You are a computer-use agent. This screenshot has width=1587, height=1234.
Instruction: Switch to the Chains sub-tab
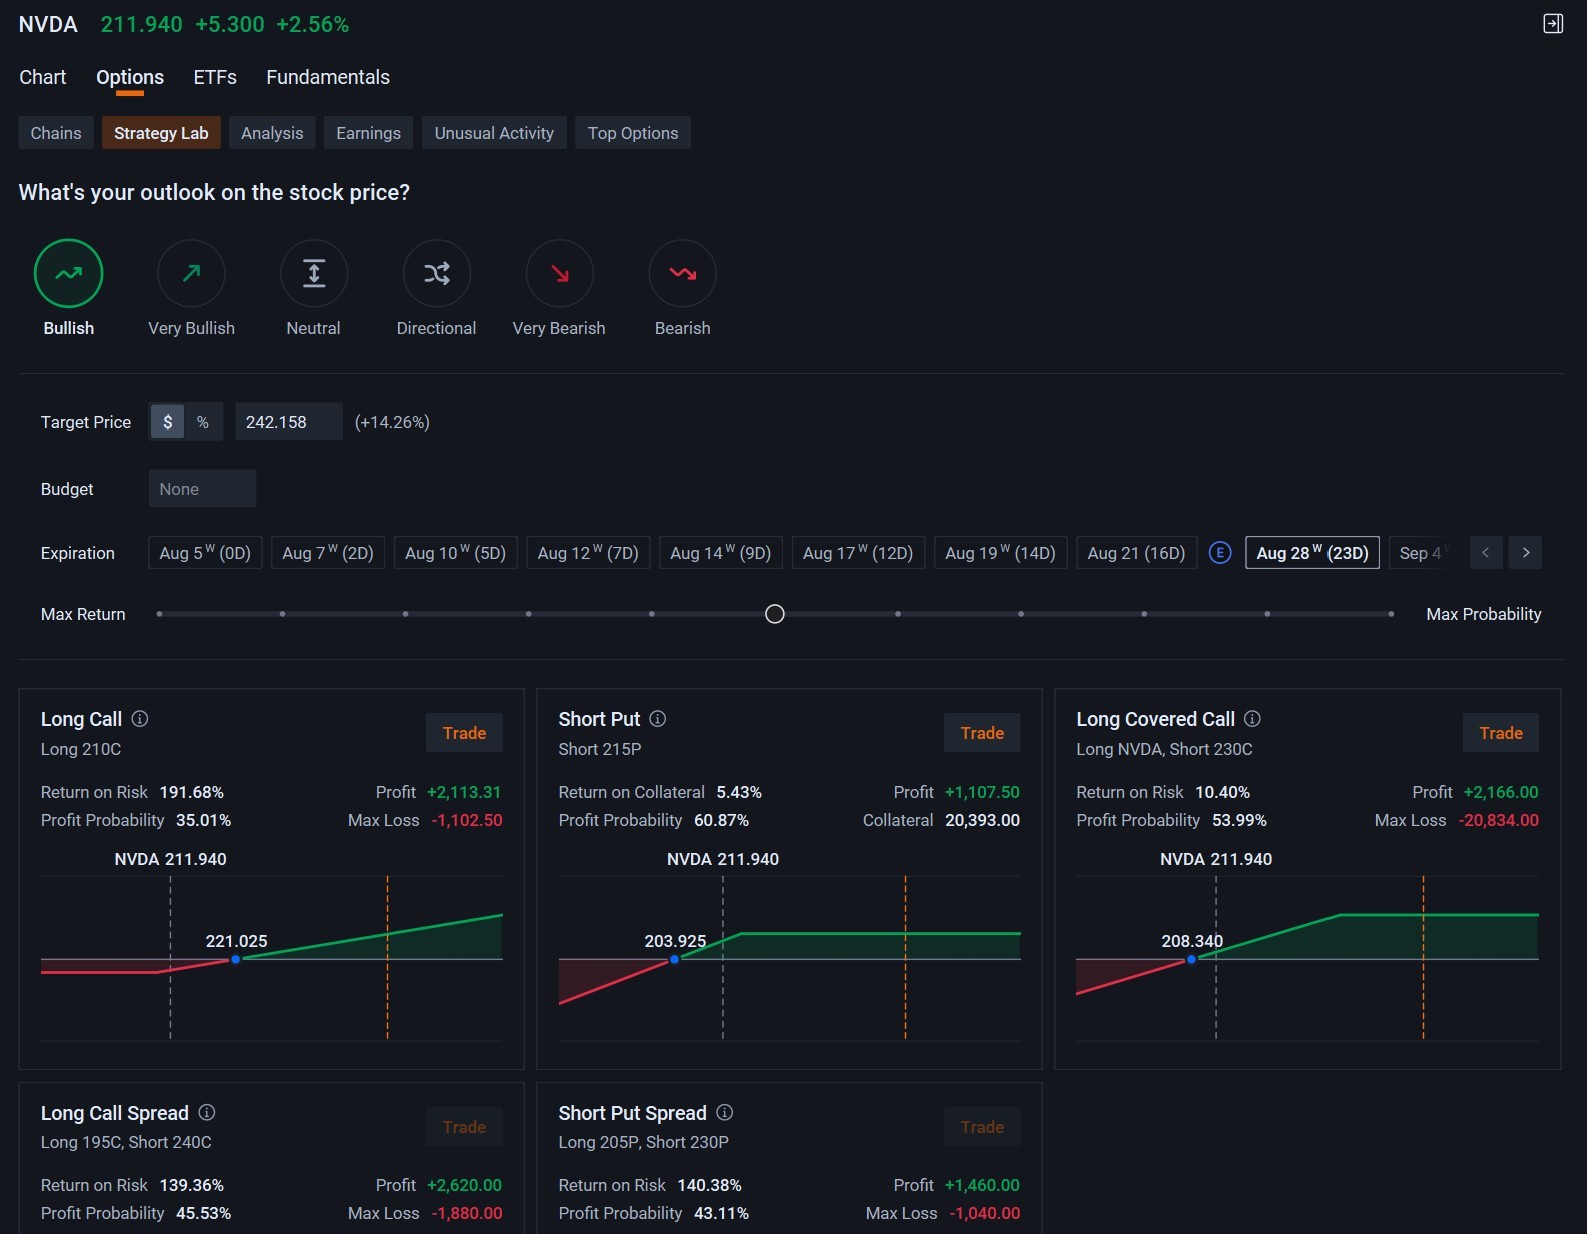pyautogui.click(x=56, y=133)
